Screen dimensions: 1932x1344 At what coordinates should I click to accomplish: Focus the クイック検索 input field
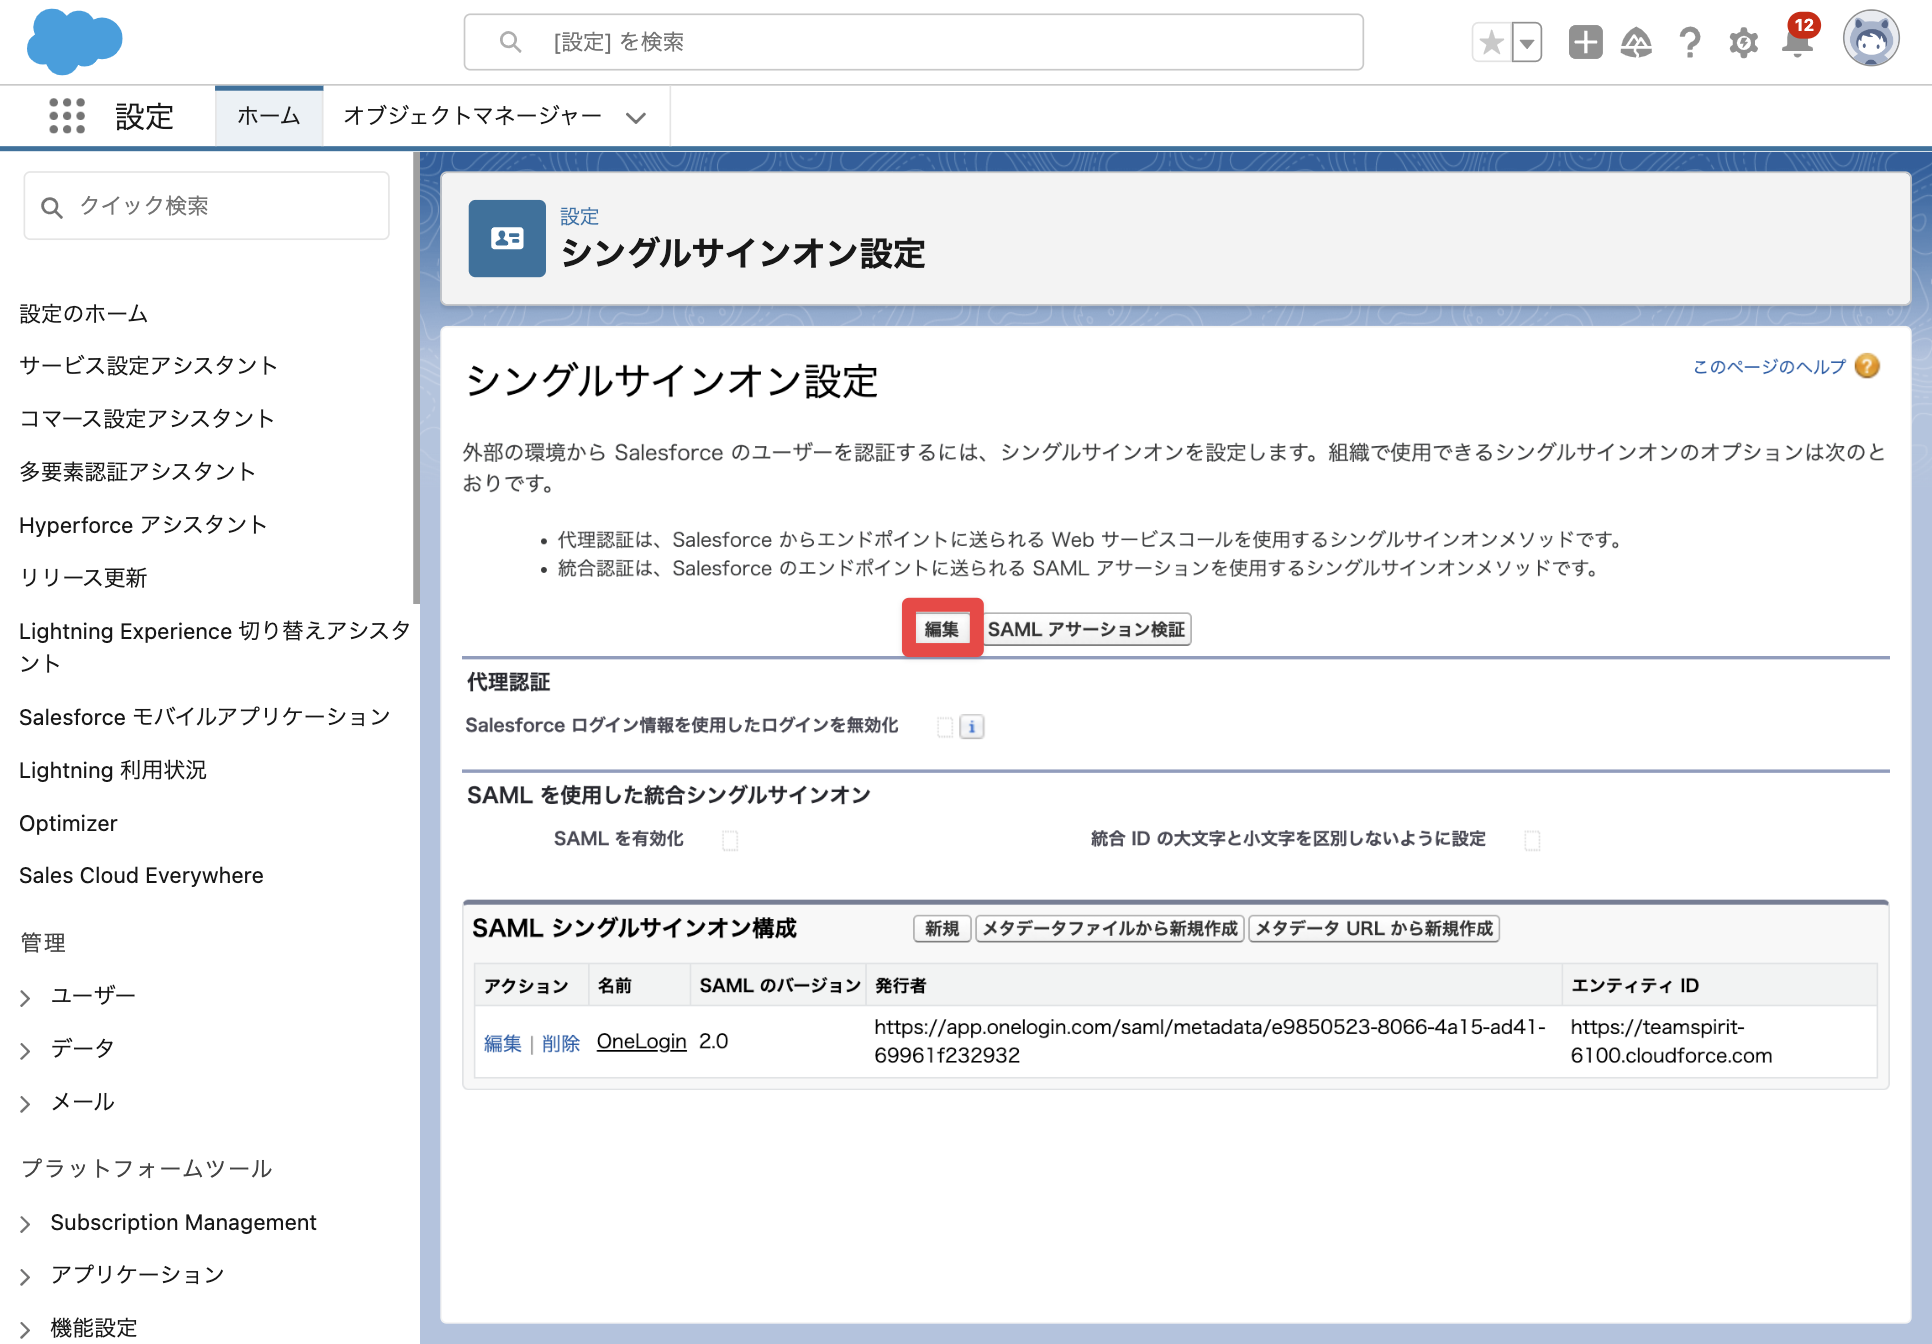(207, 206)
